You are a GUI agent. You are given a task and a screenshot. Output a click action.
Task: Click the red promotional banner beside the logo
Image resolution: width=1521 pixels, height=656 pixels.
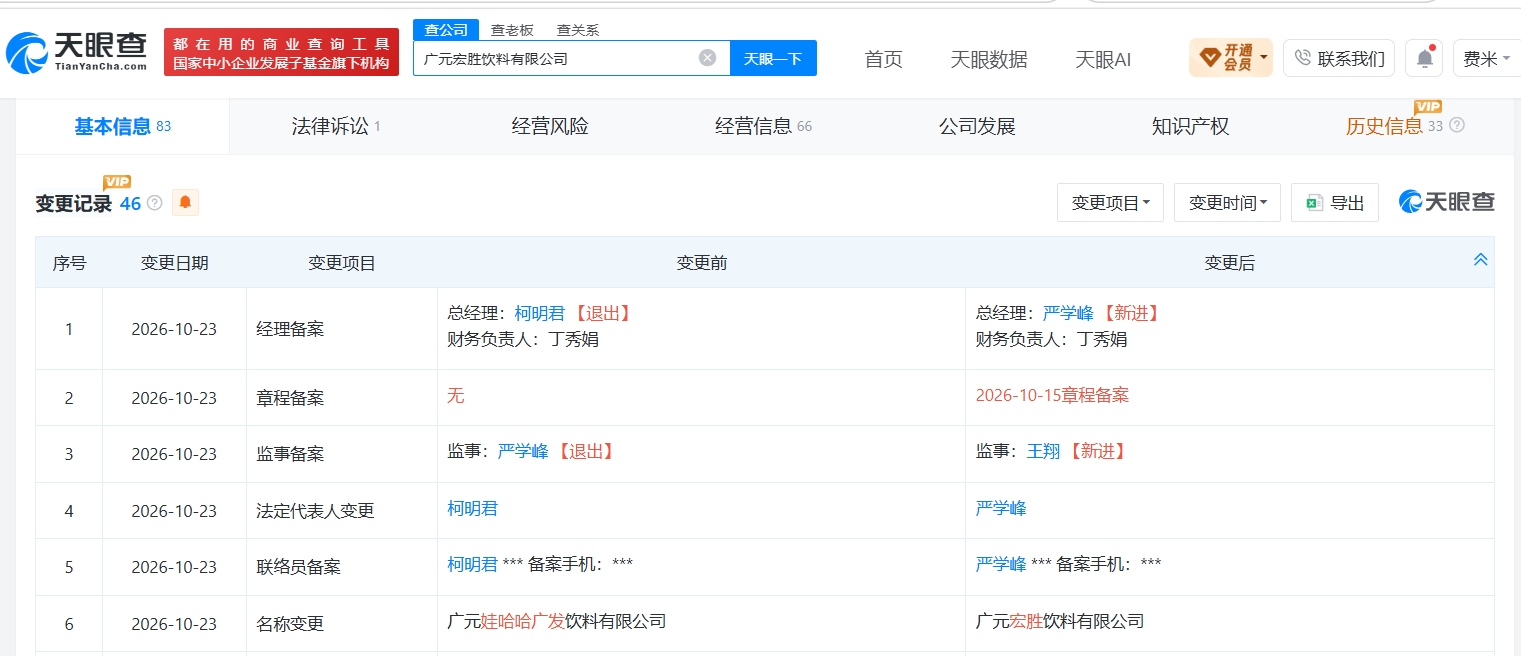tap(281, 52)
